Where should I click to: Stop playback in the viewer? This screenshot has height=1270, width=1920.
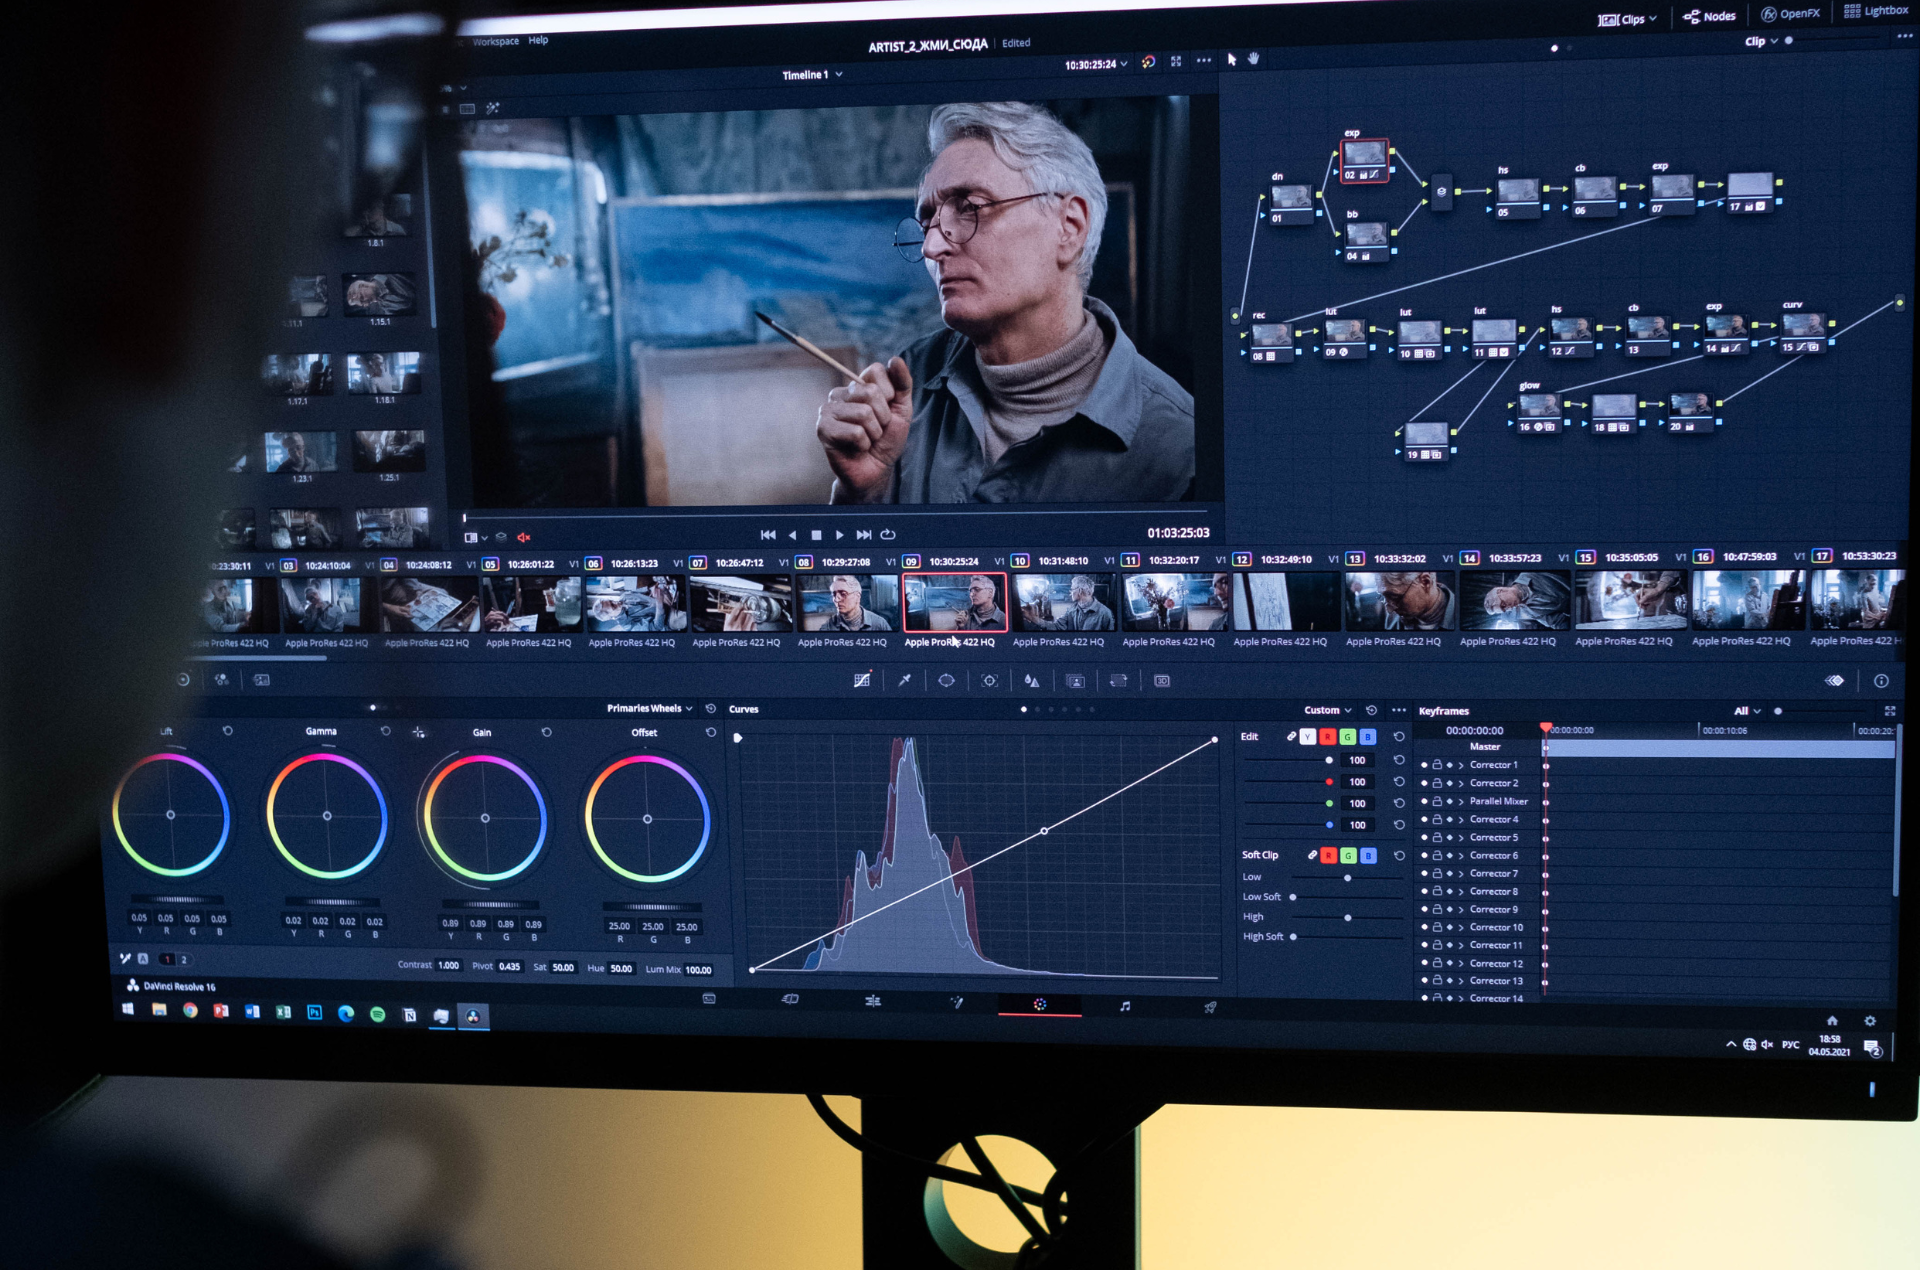coord(816,535)
